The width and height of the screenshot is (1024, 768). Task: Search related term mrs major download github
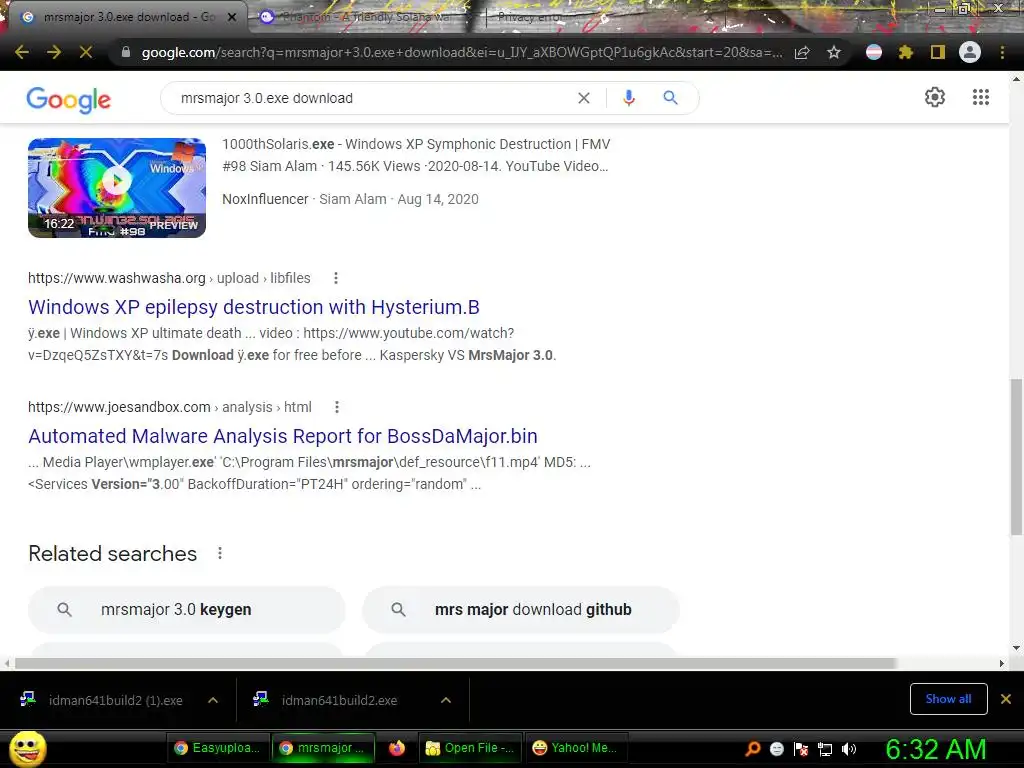coord(520,609)
